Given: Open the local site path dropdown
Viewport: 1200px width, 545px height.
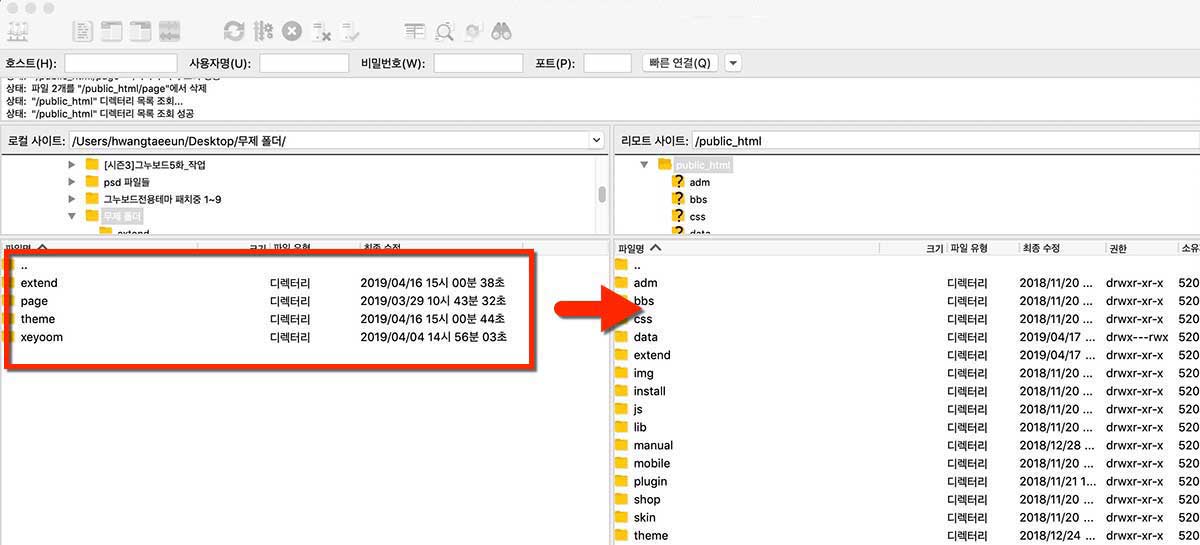Looking at the screenshot, I should pyautogui.click(x=596, y=141).
